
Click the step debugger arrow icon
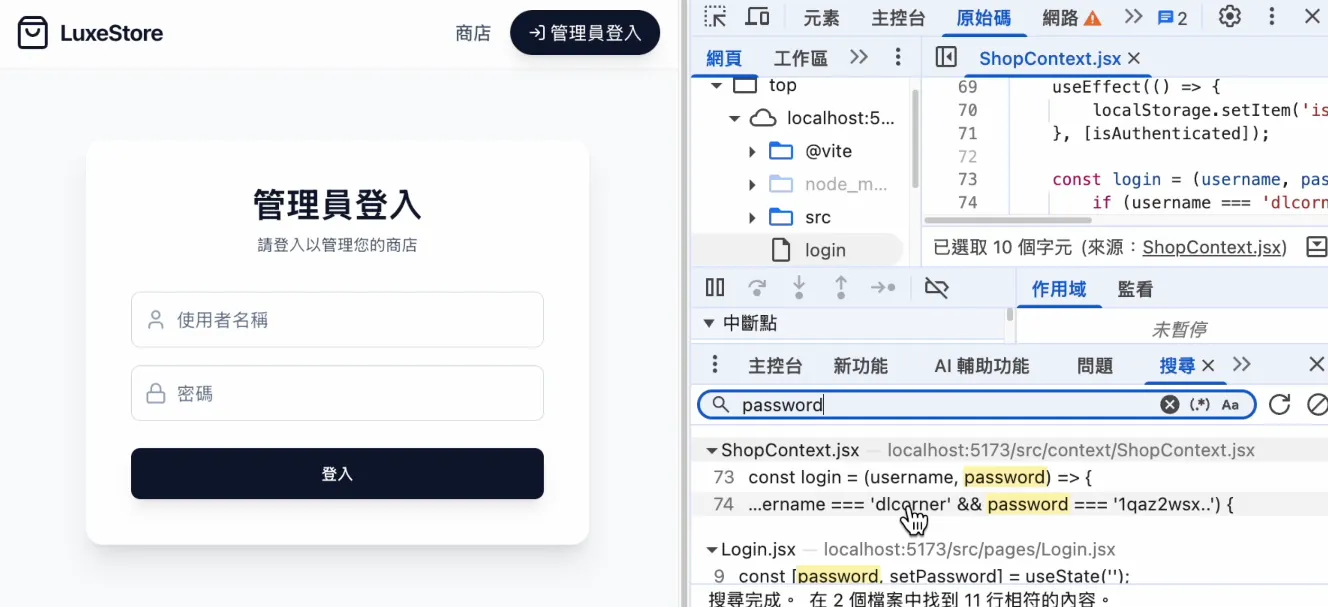(883, 288)
